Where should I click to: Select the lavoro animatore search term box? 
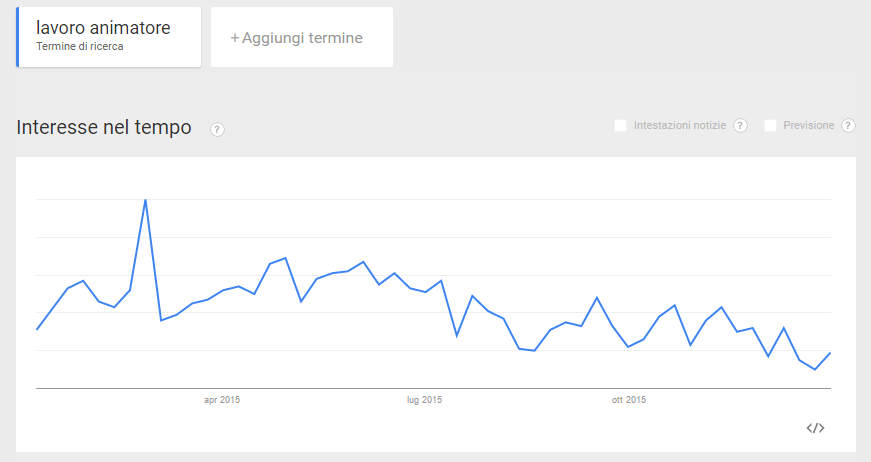[110, 37]
